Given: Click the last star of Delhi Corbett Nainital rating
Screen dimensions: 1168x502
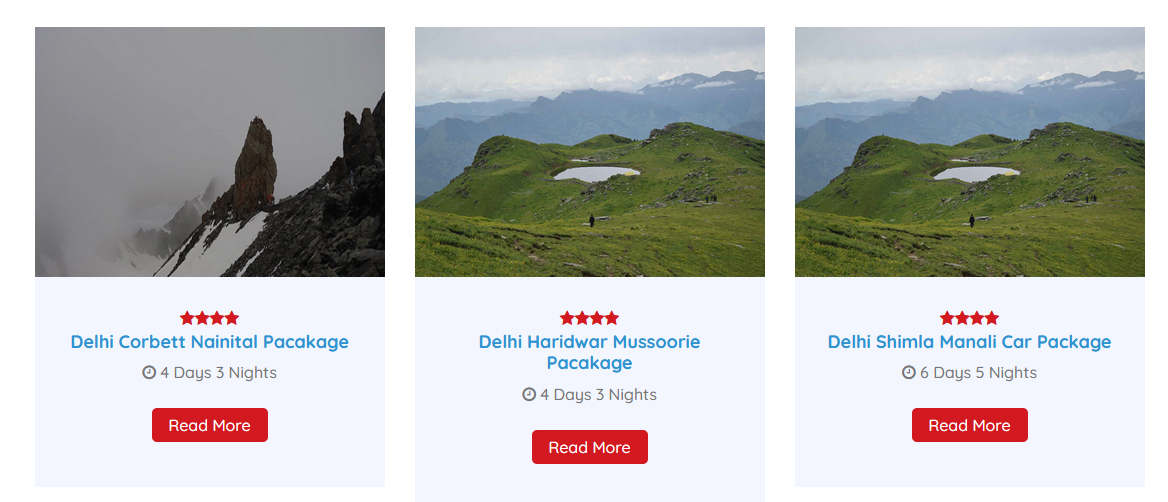Looking at the screenshot, I should (x=232, y=318).
